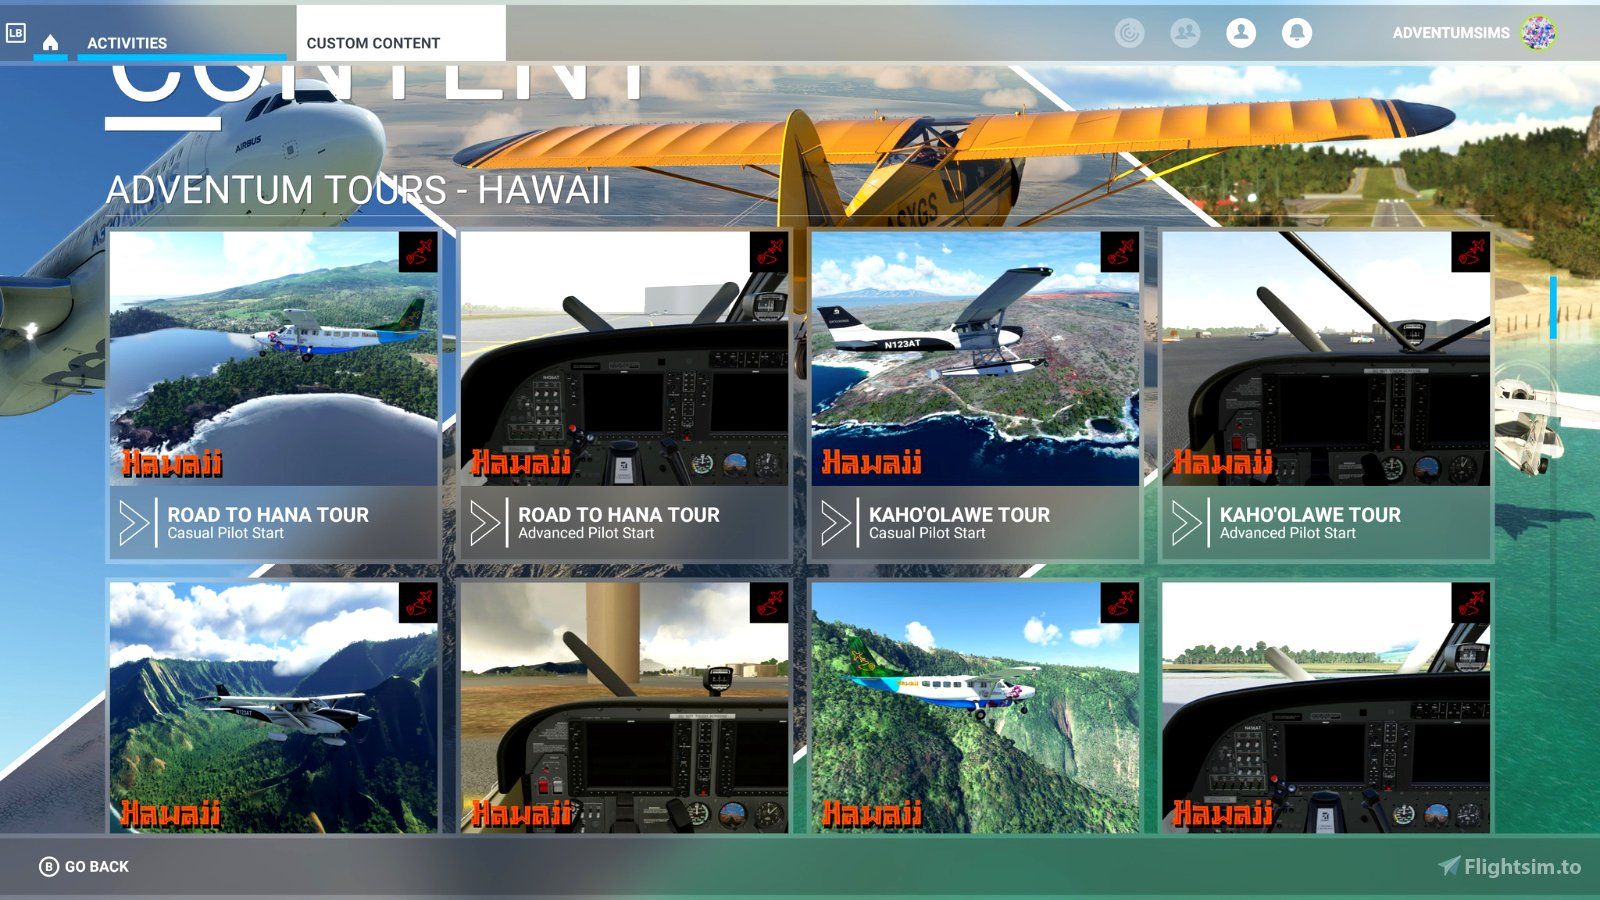This screenshot has height=900, width=1600.
Task: Open the spiral activity icon in top bar
Action: click(1129, 33)
